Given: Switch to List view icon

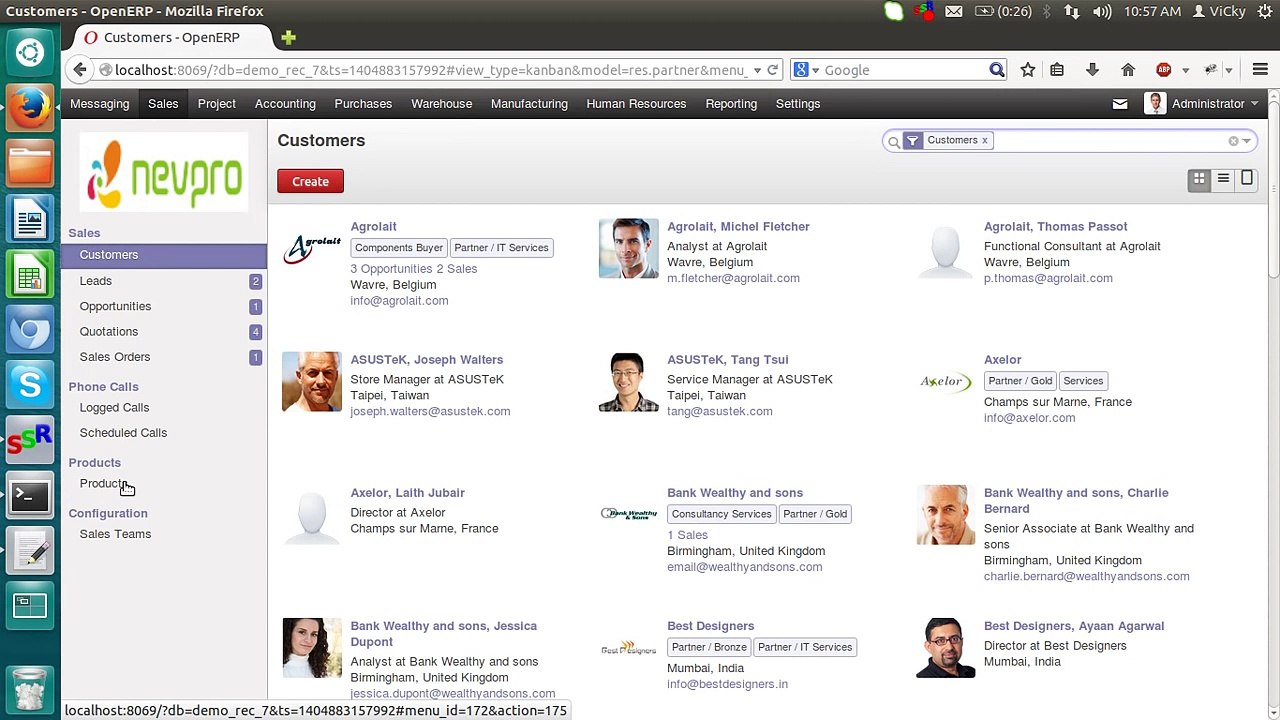Looking at the screenshot, I should tap(1223, 179).
